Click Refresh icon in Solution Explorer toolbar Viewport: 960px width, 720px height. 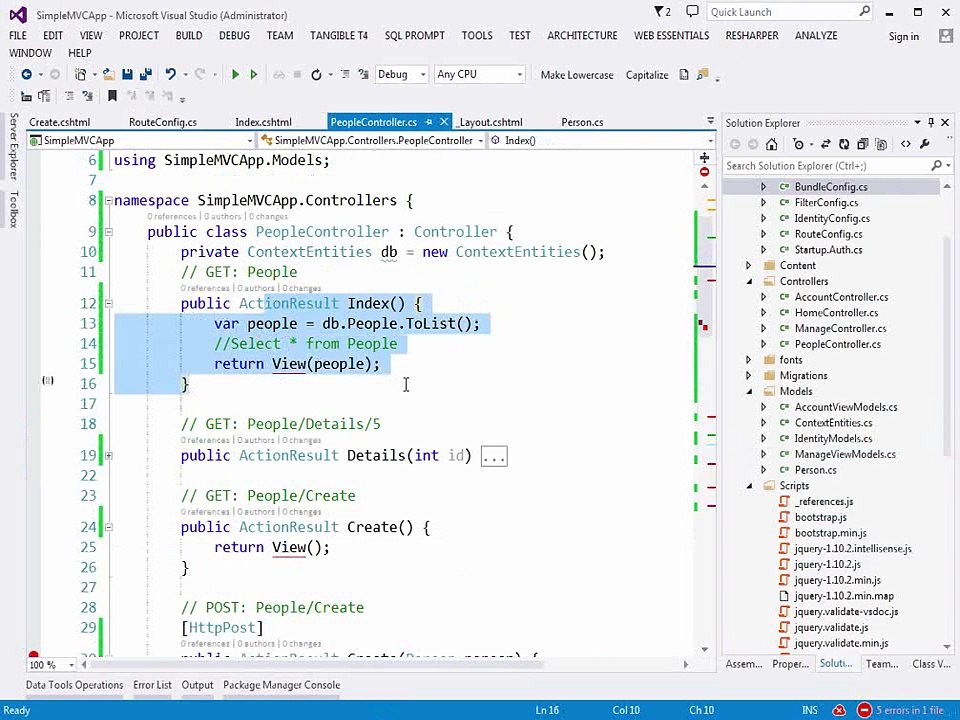pyautogui.click(x=844, y=144)
